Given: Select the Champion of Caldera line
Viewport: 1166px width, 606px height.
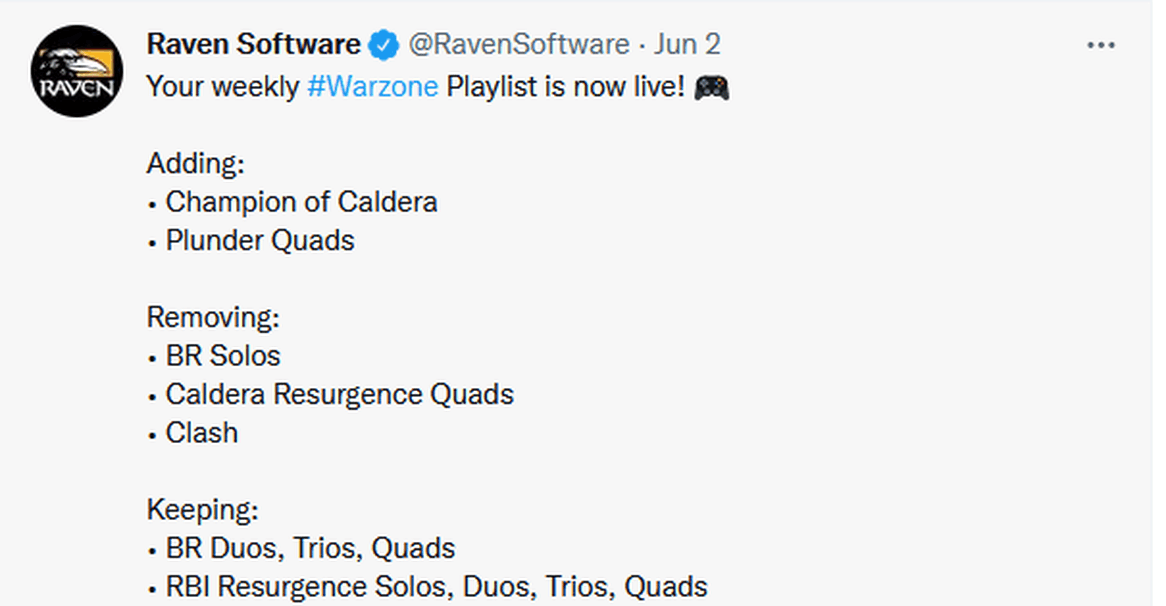Looking at the screenshot, I should [x=293, y=202].
